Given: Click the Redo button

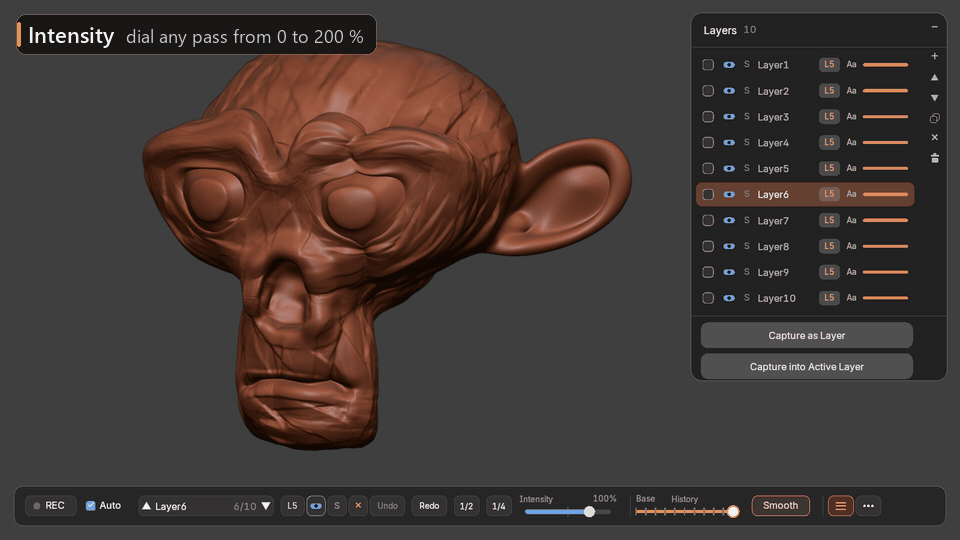Looking at the screenshot, I should pos(429,506).
